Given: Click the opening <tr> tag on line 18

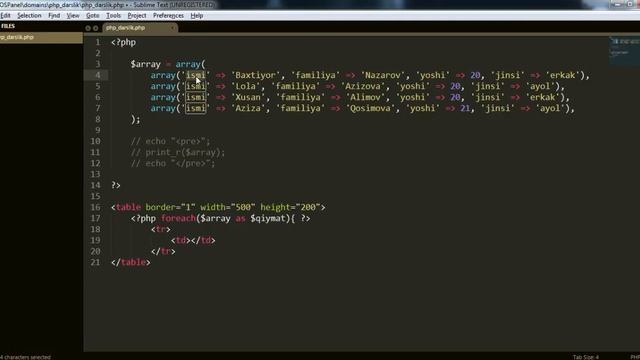Looking at the screenshot, I should (161, 229).
